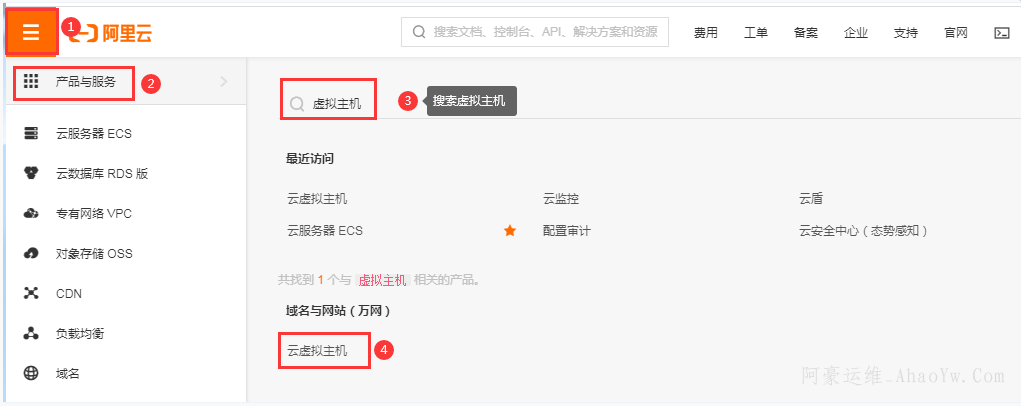The image size is (1021, 406).
Task: Open the 费用 top menu
Action: pyautogui.click(x=706, y=33)
